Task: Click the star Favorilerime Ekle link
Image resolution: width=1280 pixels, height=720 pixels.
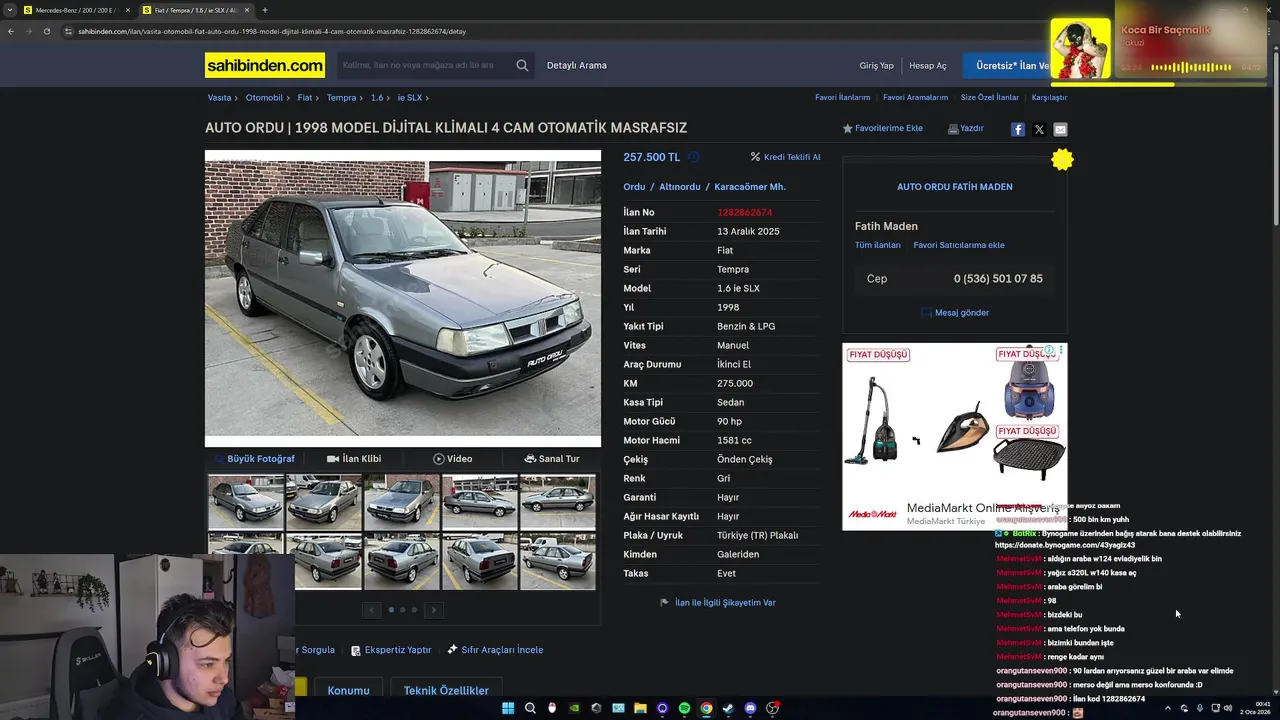Action: click(x=882, y=128)
